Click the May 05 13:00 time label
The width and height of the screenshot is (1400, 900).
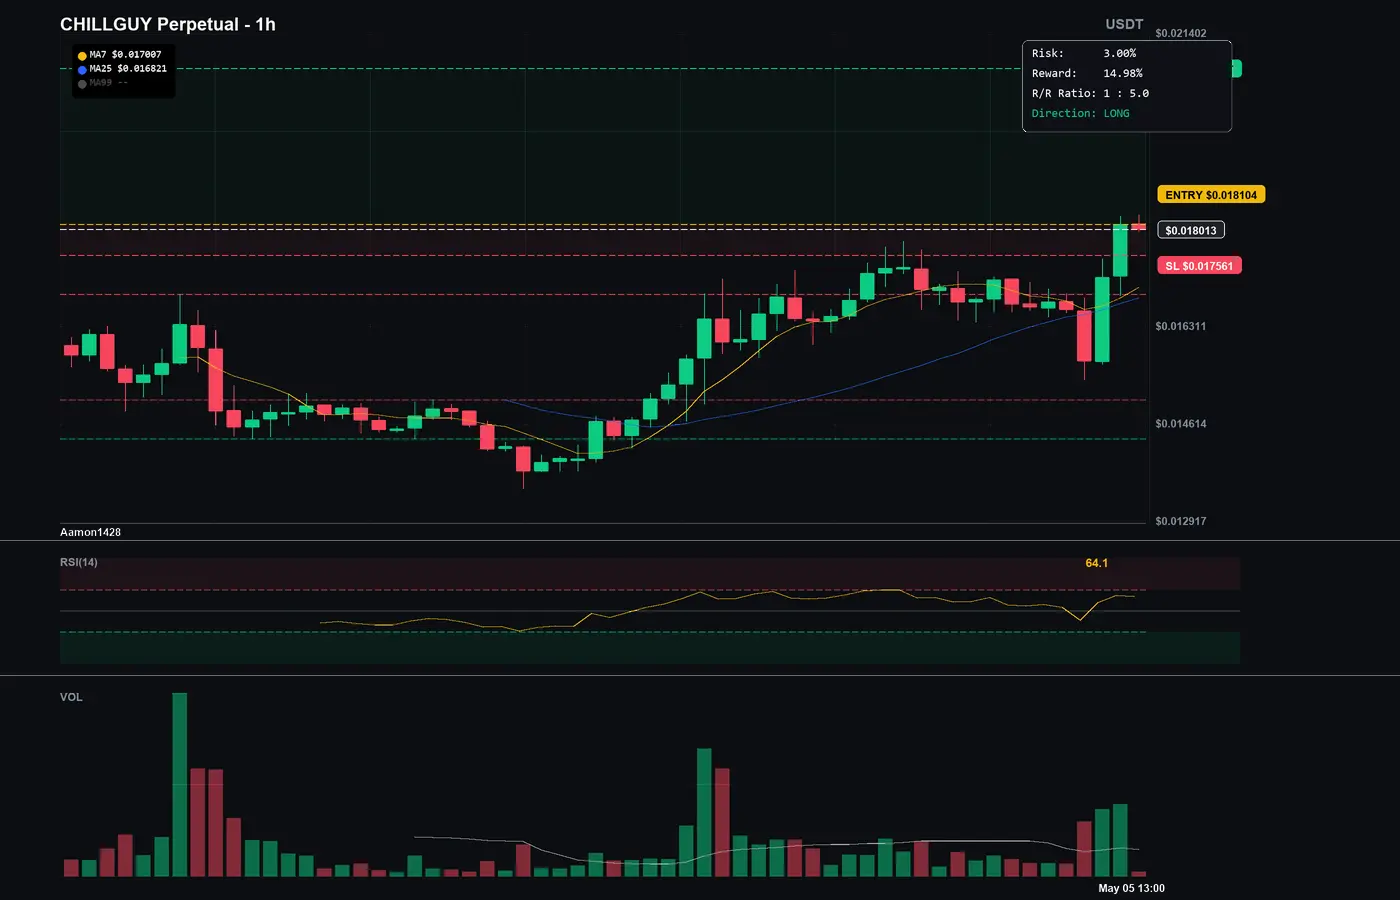(x=1131, y=888)
